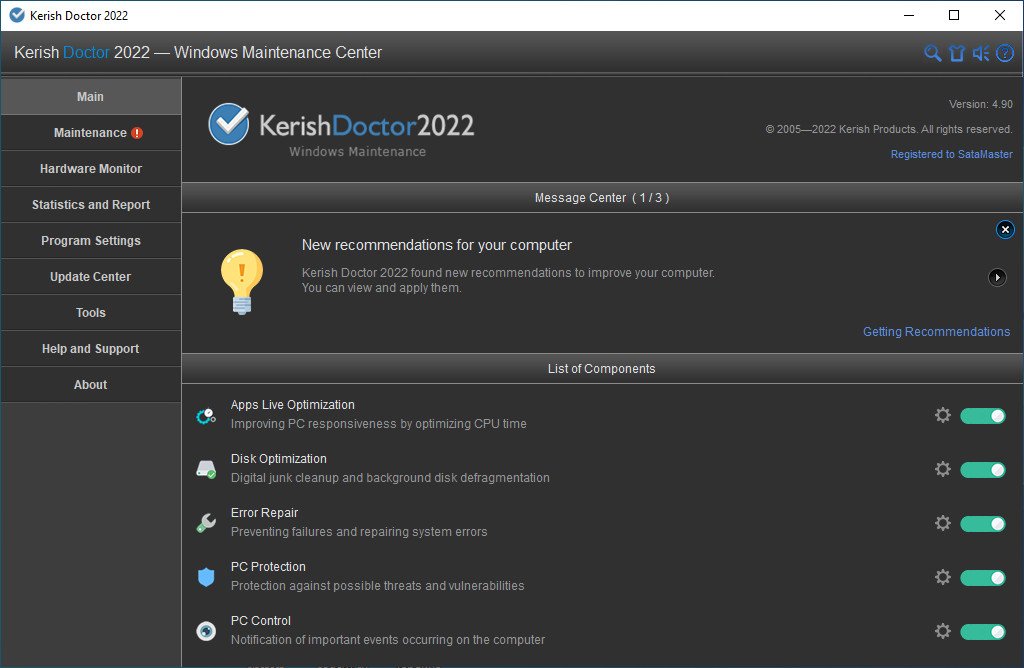Go to Hardware Monitor in sidebar

click(91, 169)
